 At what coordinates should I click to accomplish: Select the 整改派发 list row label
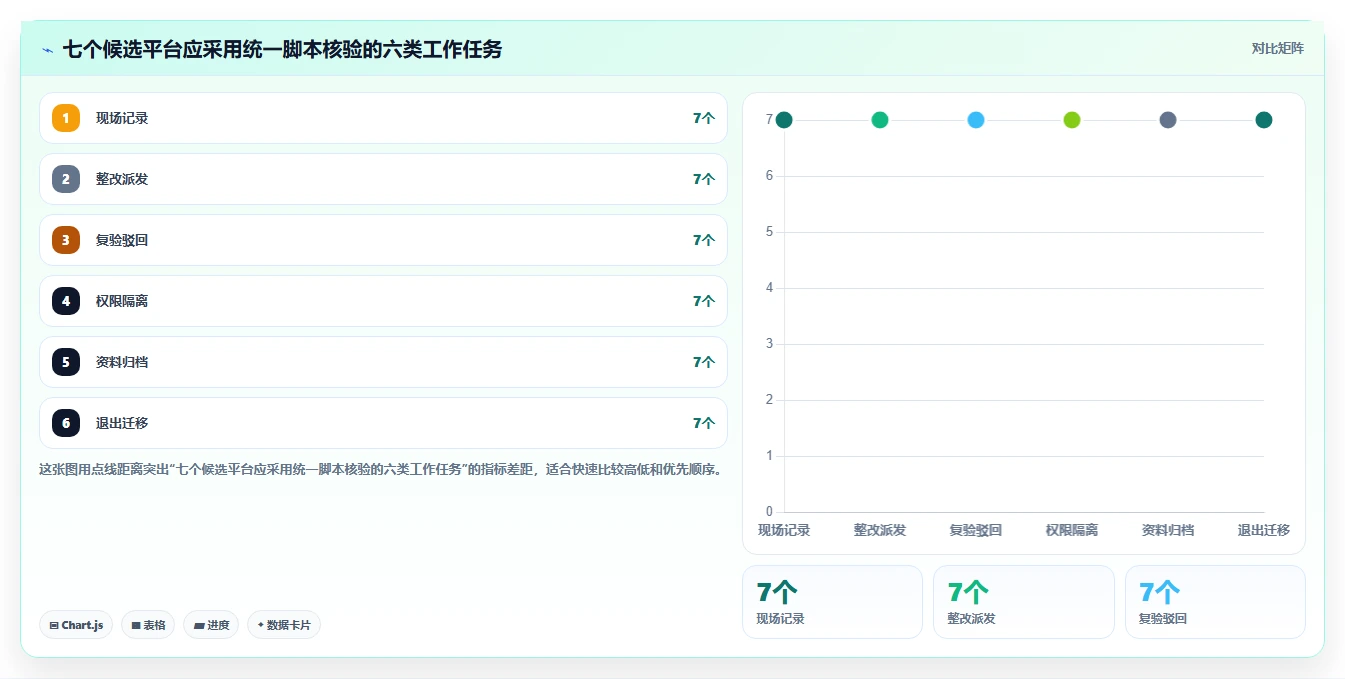coord(122,179)
